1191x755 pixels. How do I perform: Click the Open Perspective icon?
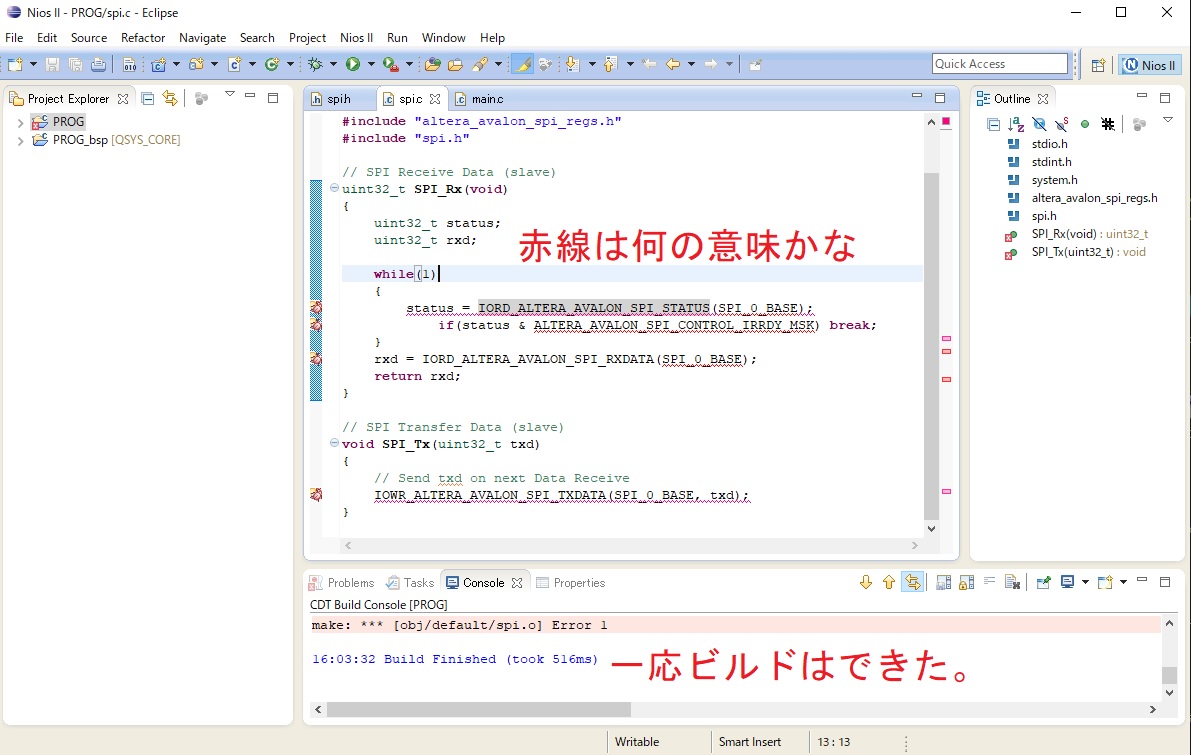coord(1098,65)
